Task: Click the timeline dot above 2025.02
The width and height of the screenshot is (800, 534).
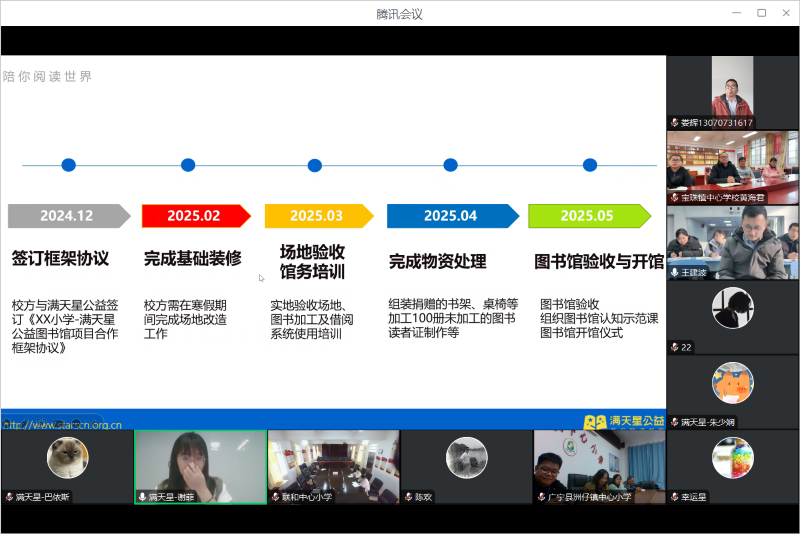Action: (188, 165)
